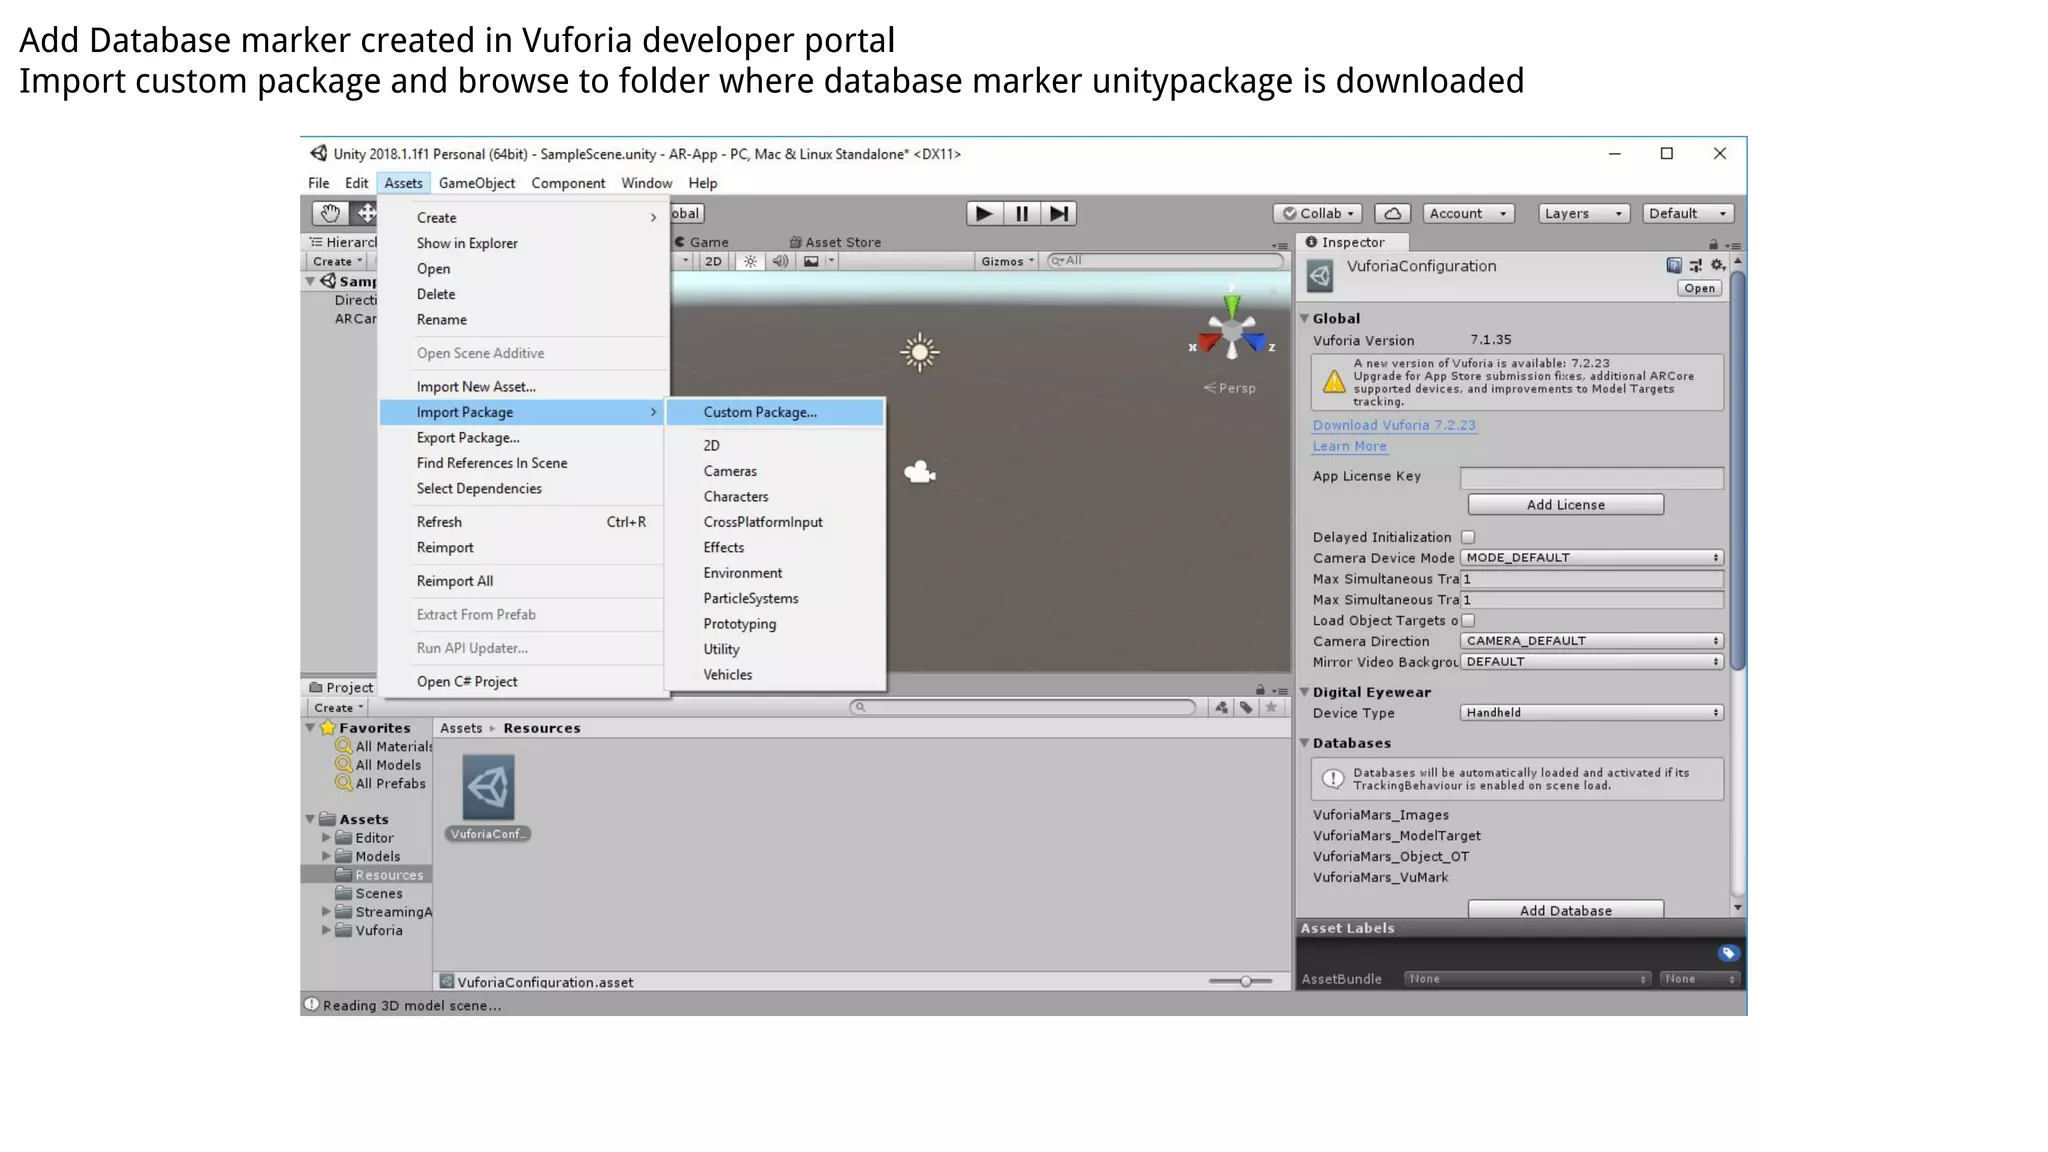Toggle 2D scene view mode
Viewport: 2048px width, 1152px height.
click(x=712, y=261)
